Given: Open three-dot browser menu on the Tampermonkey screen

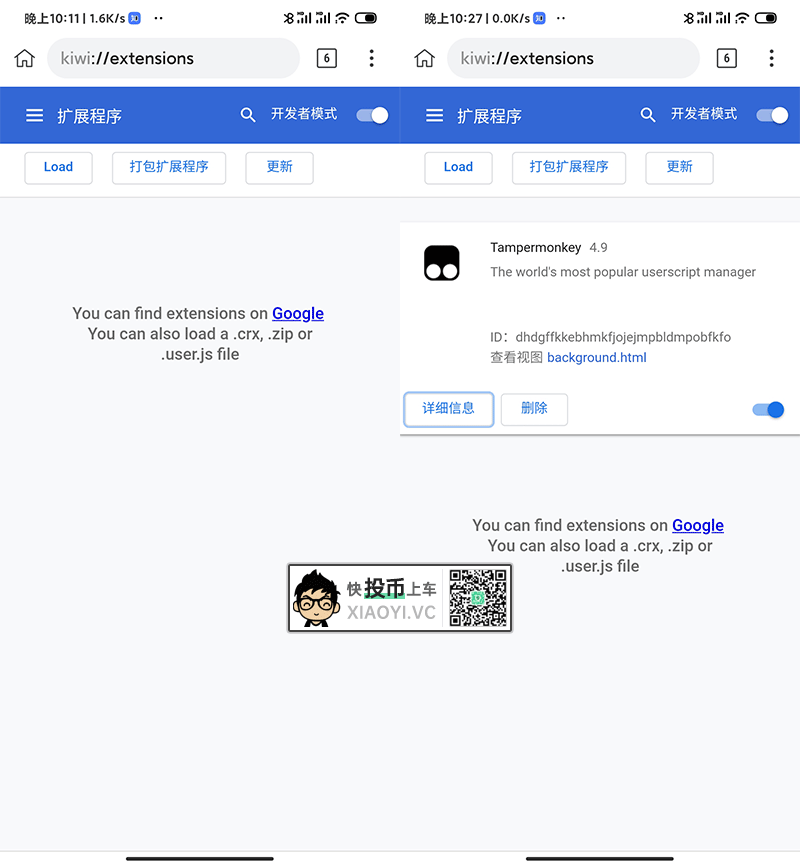Looking at the screenshot, I should pos(772,58).
